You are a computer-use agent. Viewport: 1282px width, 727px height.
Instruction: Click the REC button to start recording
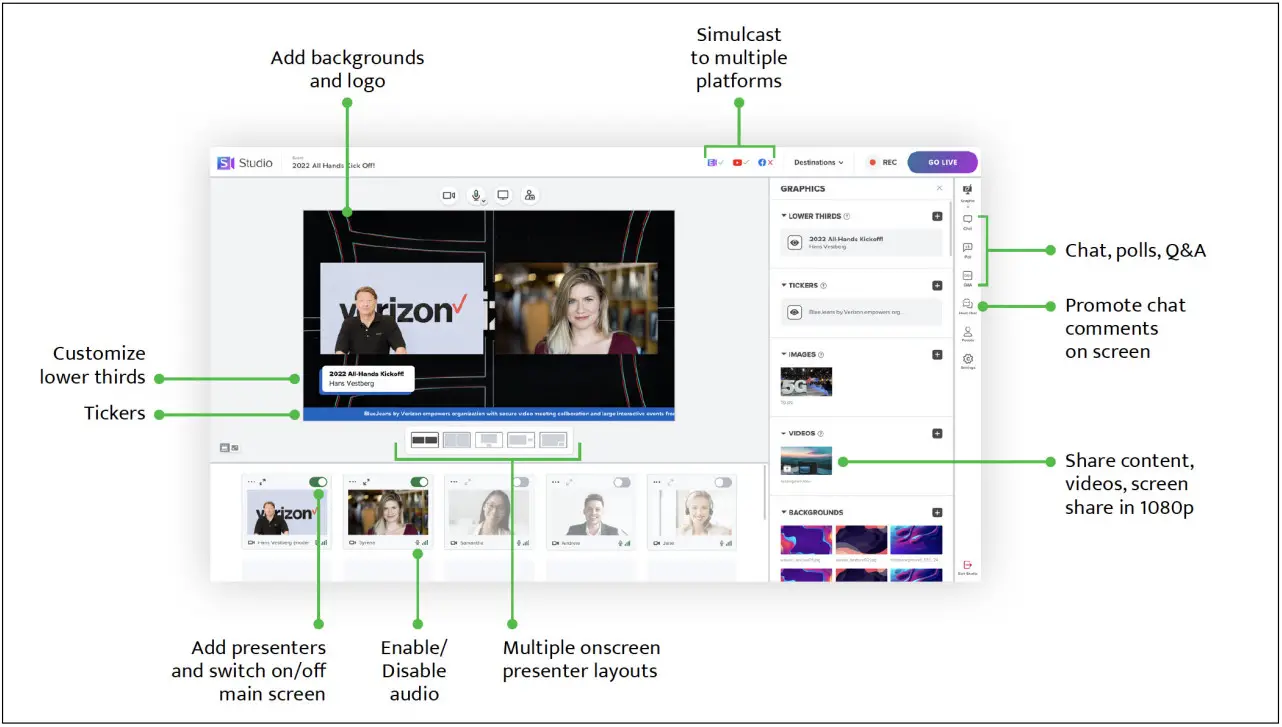884,162
